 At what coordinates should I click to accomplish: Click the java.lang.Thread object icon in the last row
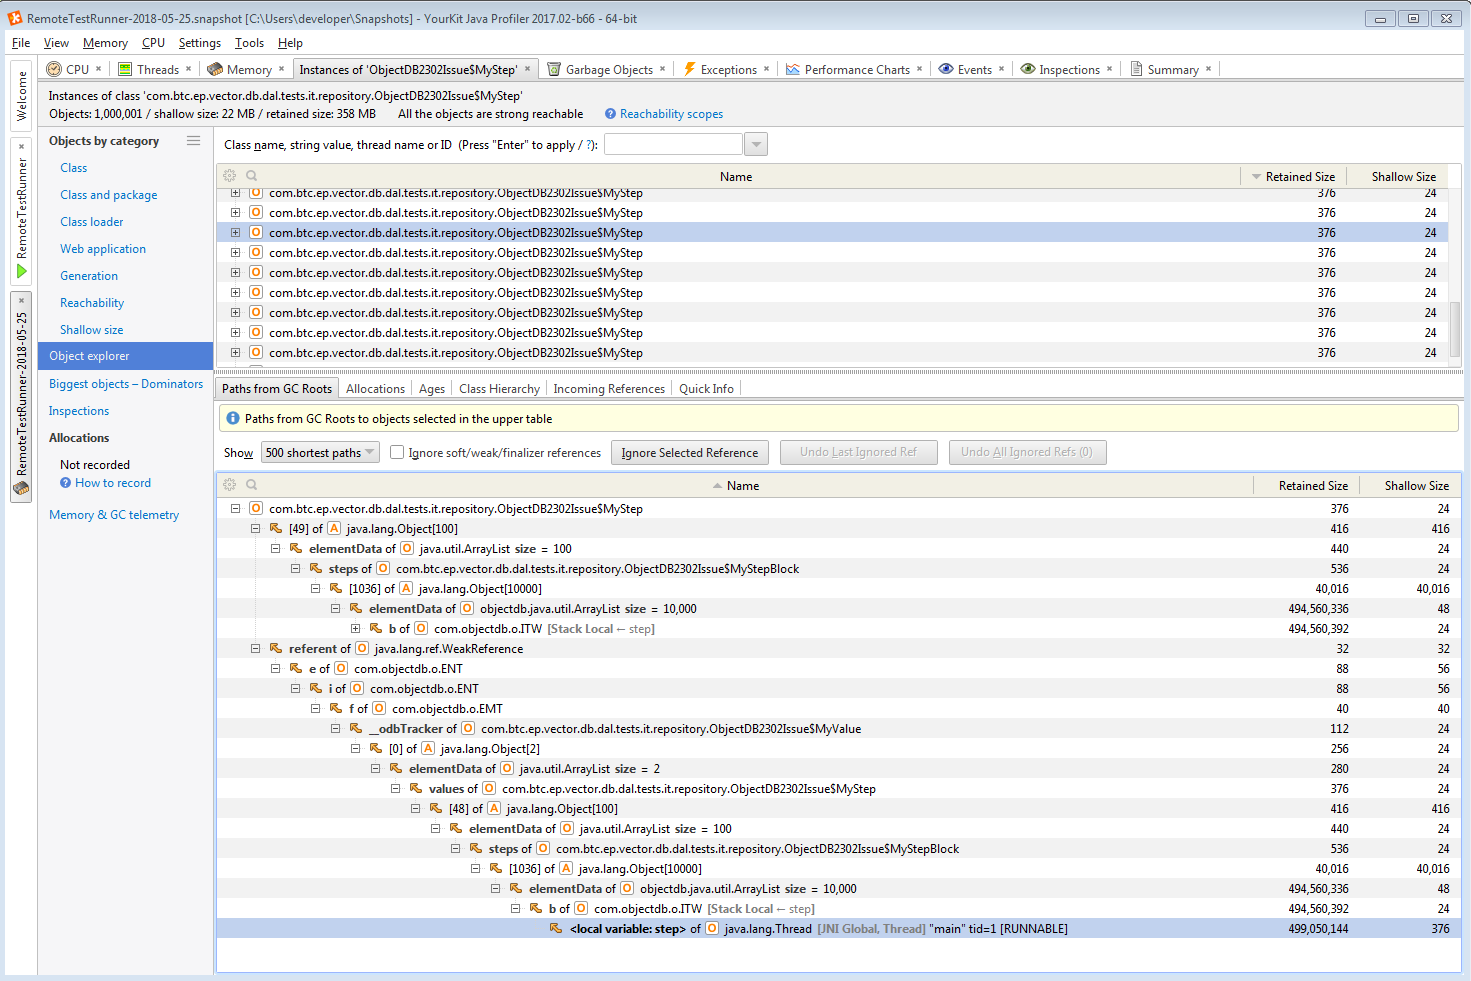tap(712, 929)
